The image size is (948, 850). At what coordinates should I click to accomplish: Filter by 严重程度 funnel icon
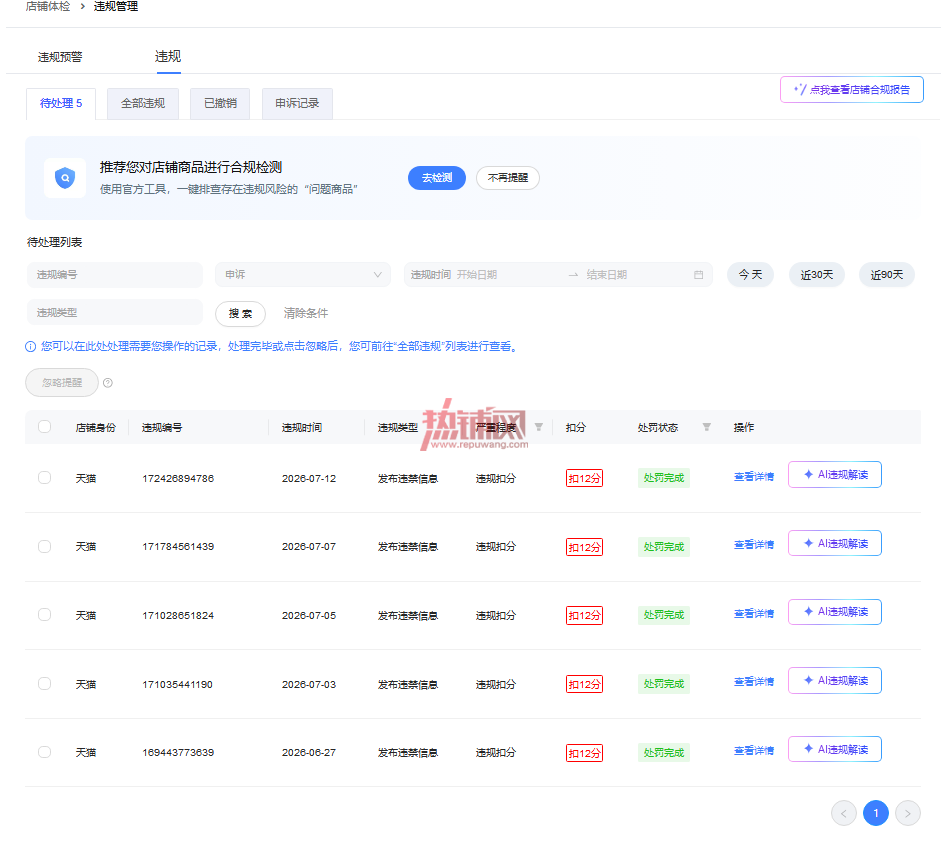[x=539, y=427]
